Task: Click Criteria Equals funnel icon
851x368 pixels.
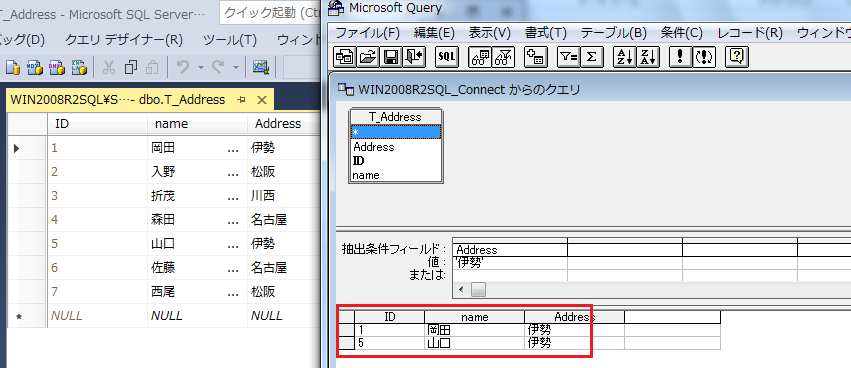Action: point(569,56)
